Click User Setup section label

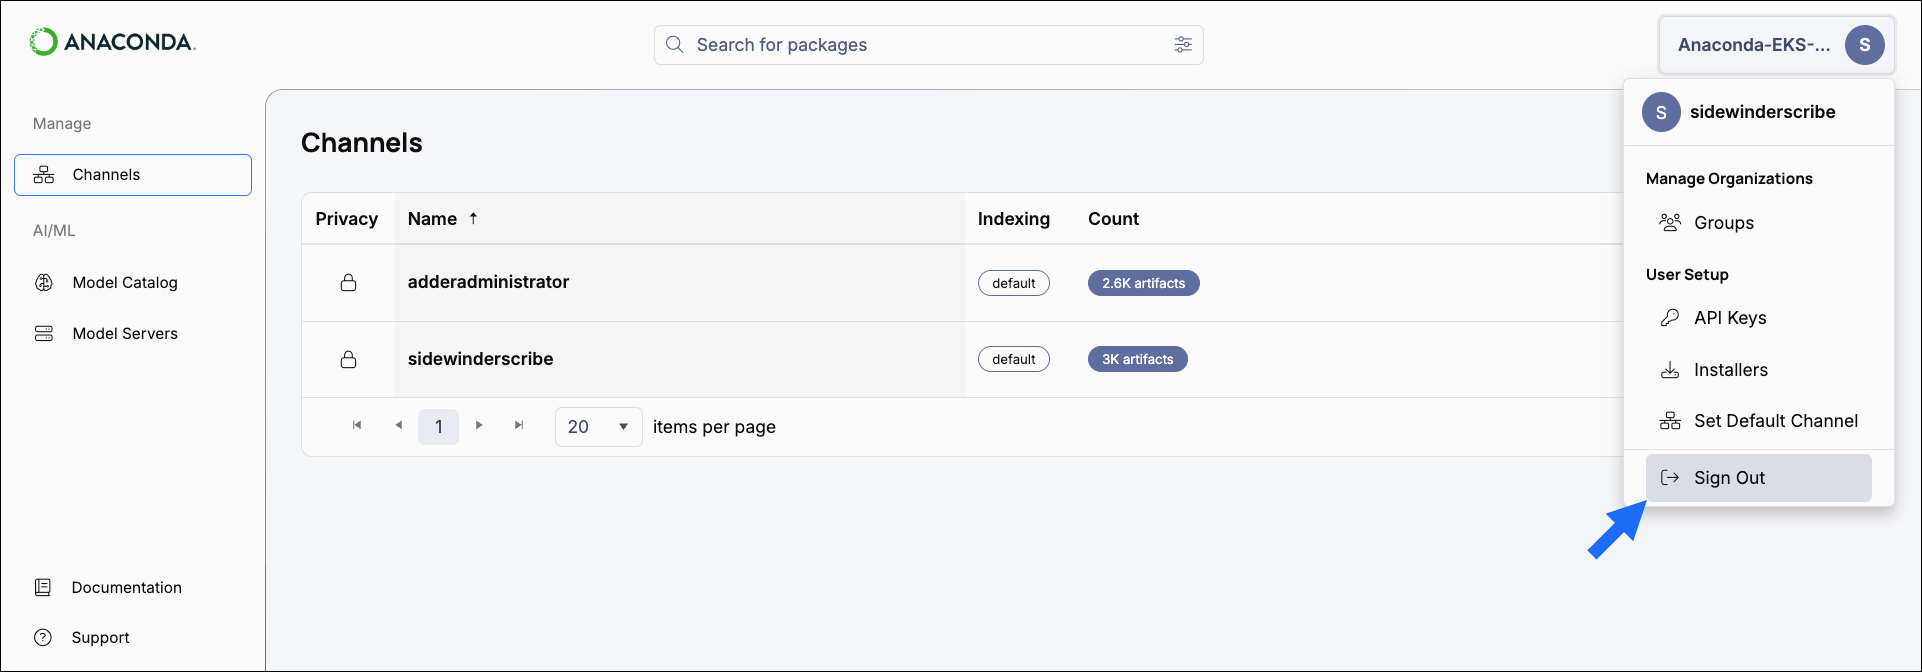click(1687, 275)
